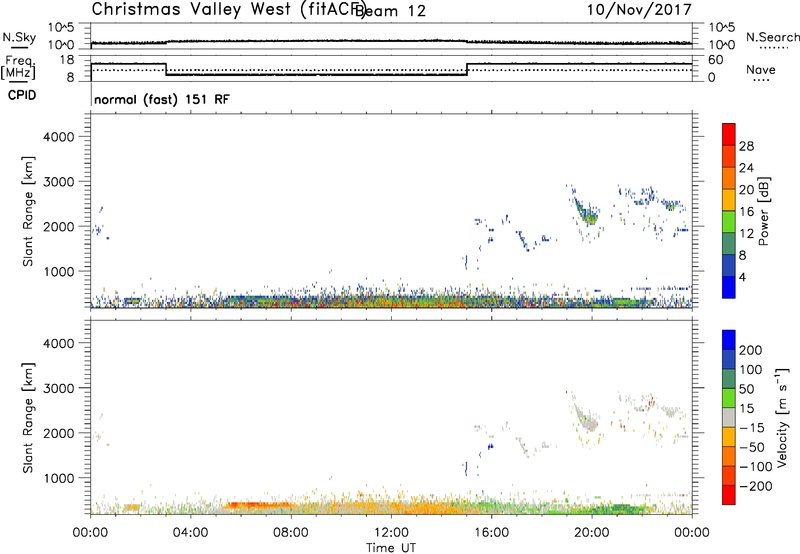The height and width of the screenshot is (554, 800).
Task: Click the 'Christmas Valley West (fitACF)' title
Action: pos(229,9)
